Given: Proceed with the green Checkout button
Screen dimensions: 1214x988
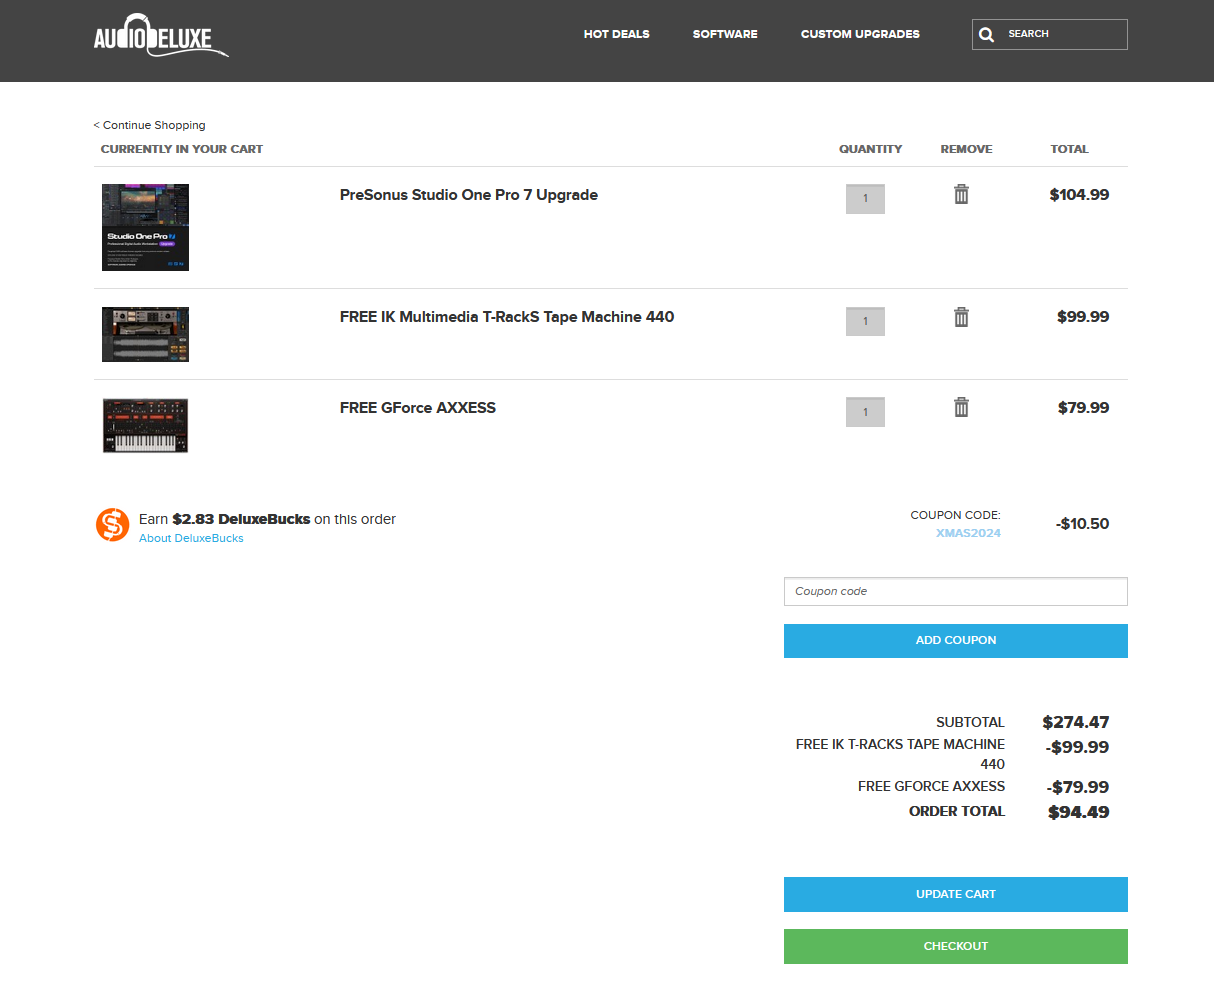Looking at the screenshot, I should 956,946.
